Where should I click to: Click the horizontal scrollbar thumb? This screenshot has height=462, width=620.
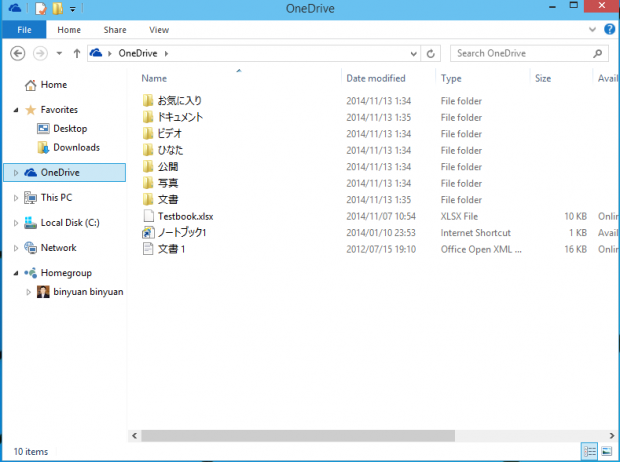tap(298, 436)
